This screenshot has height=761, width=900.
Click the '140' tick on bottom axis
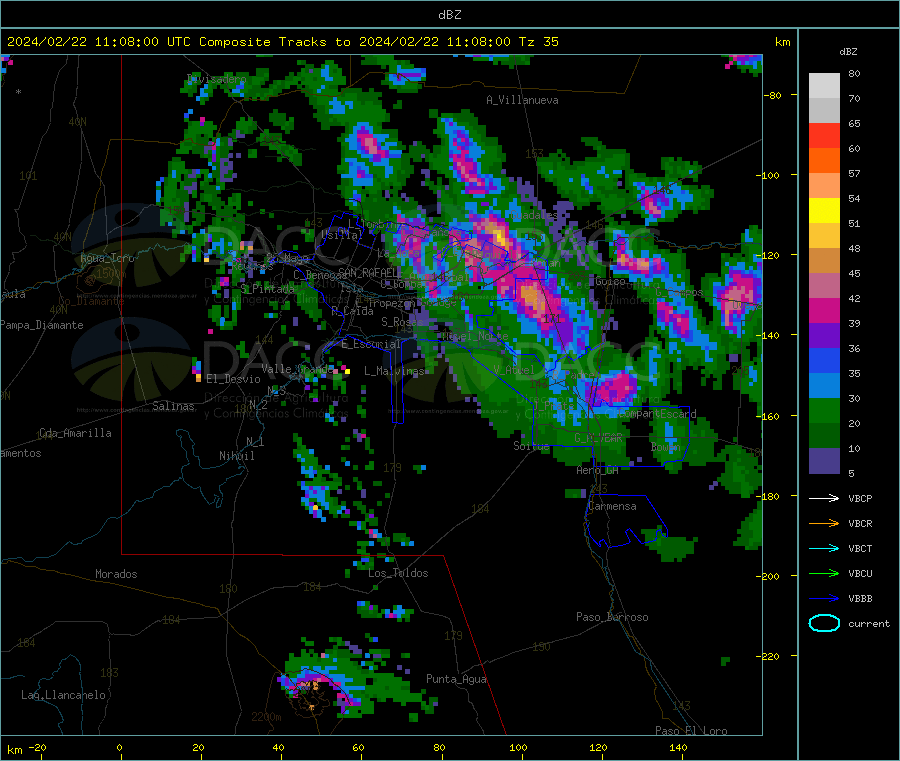pos(678,747)
